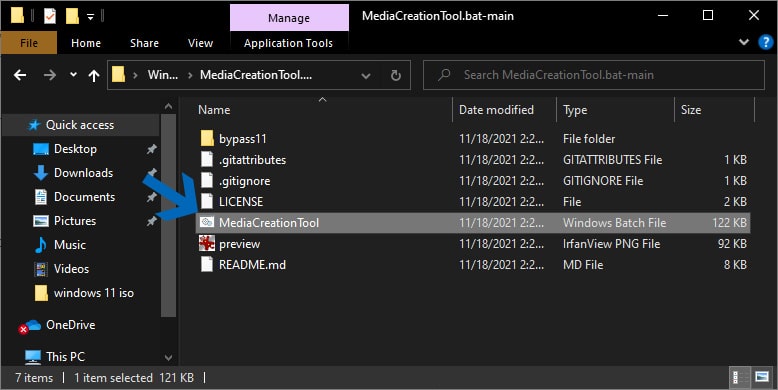This screenshot has width=778, height=390.
Task: Select OneDrive in the navigation pane
Action: click(x=70, y=325)
